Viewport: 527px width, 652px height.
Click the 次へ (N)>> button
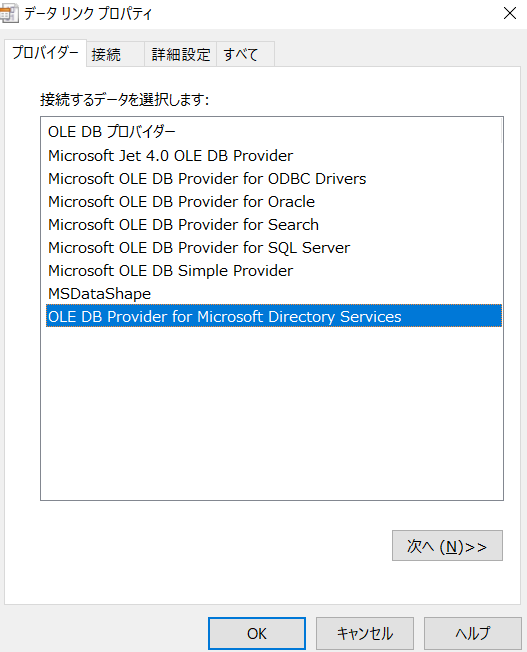pyautogui.click(x=447, y=546)
